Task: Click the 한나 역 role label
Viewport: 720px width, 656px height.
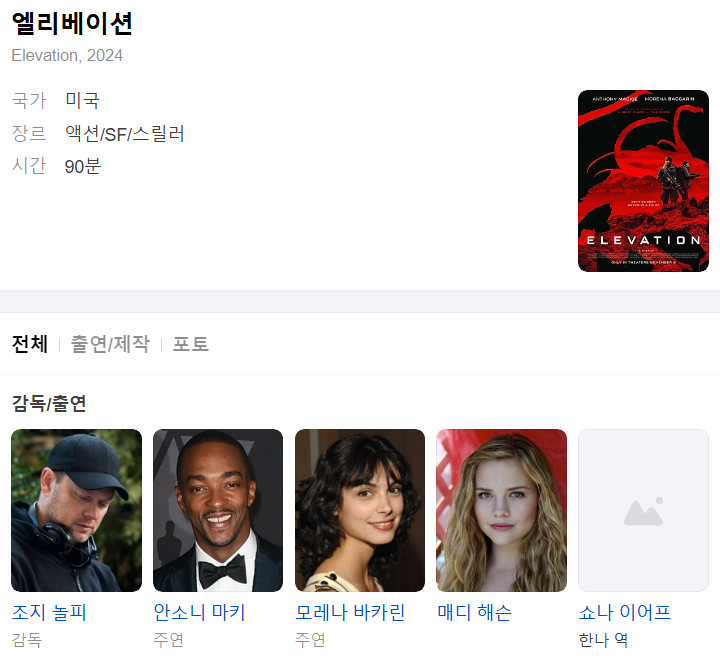Action: click(x=603, y=639)
